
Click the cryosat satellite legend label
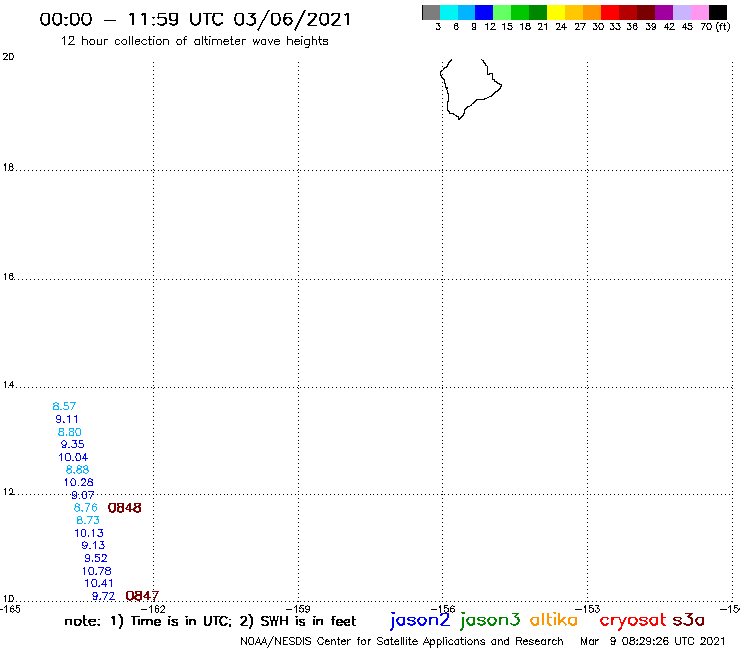633,621
